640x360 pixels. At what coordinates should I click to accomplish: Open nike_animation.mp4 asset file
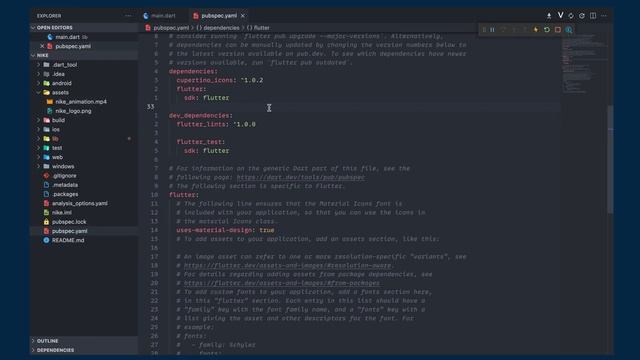[x=81, y=102]
